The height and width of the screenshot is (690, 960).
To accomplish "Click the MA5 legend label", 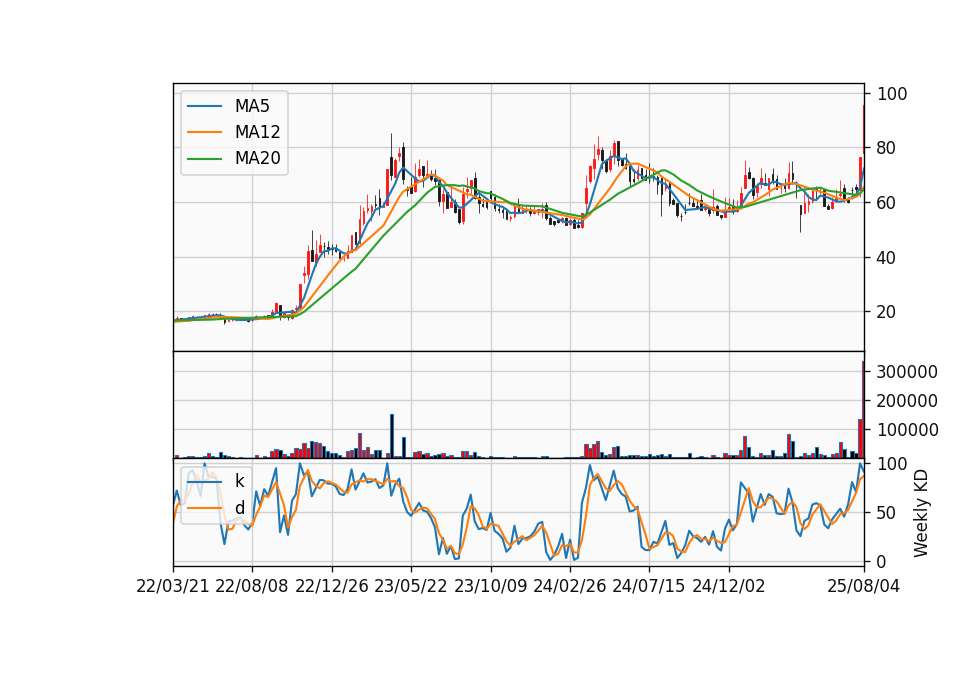I will (x=252, y=106).
